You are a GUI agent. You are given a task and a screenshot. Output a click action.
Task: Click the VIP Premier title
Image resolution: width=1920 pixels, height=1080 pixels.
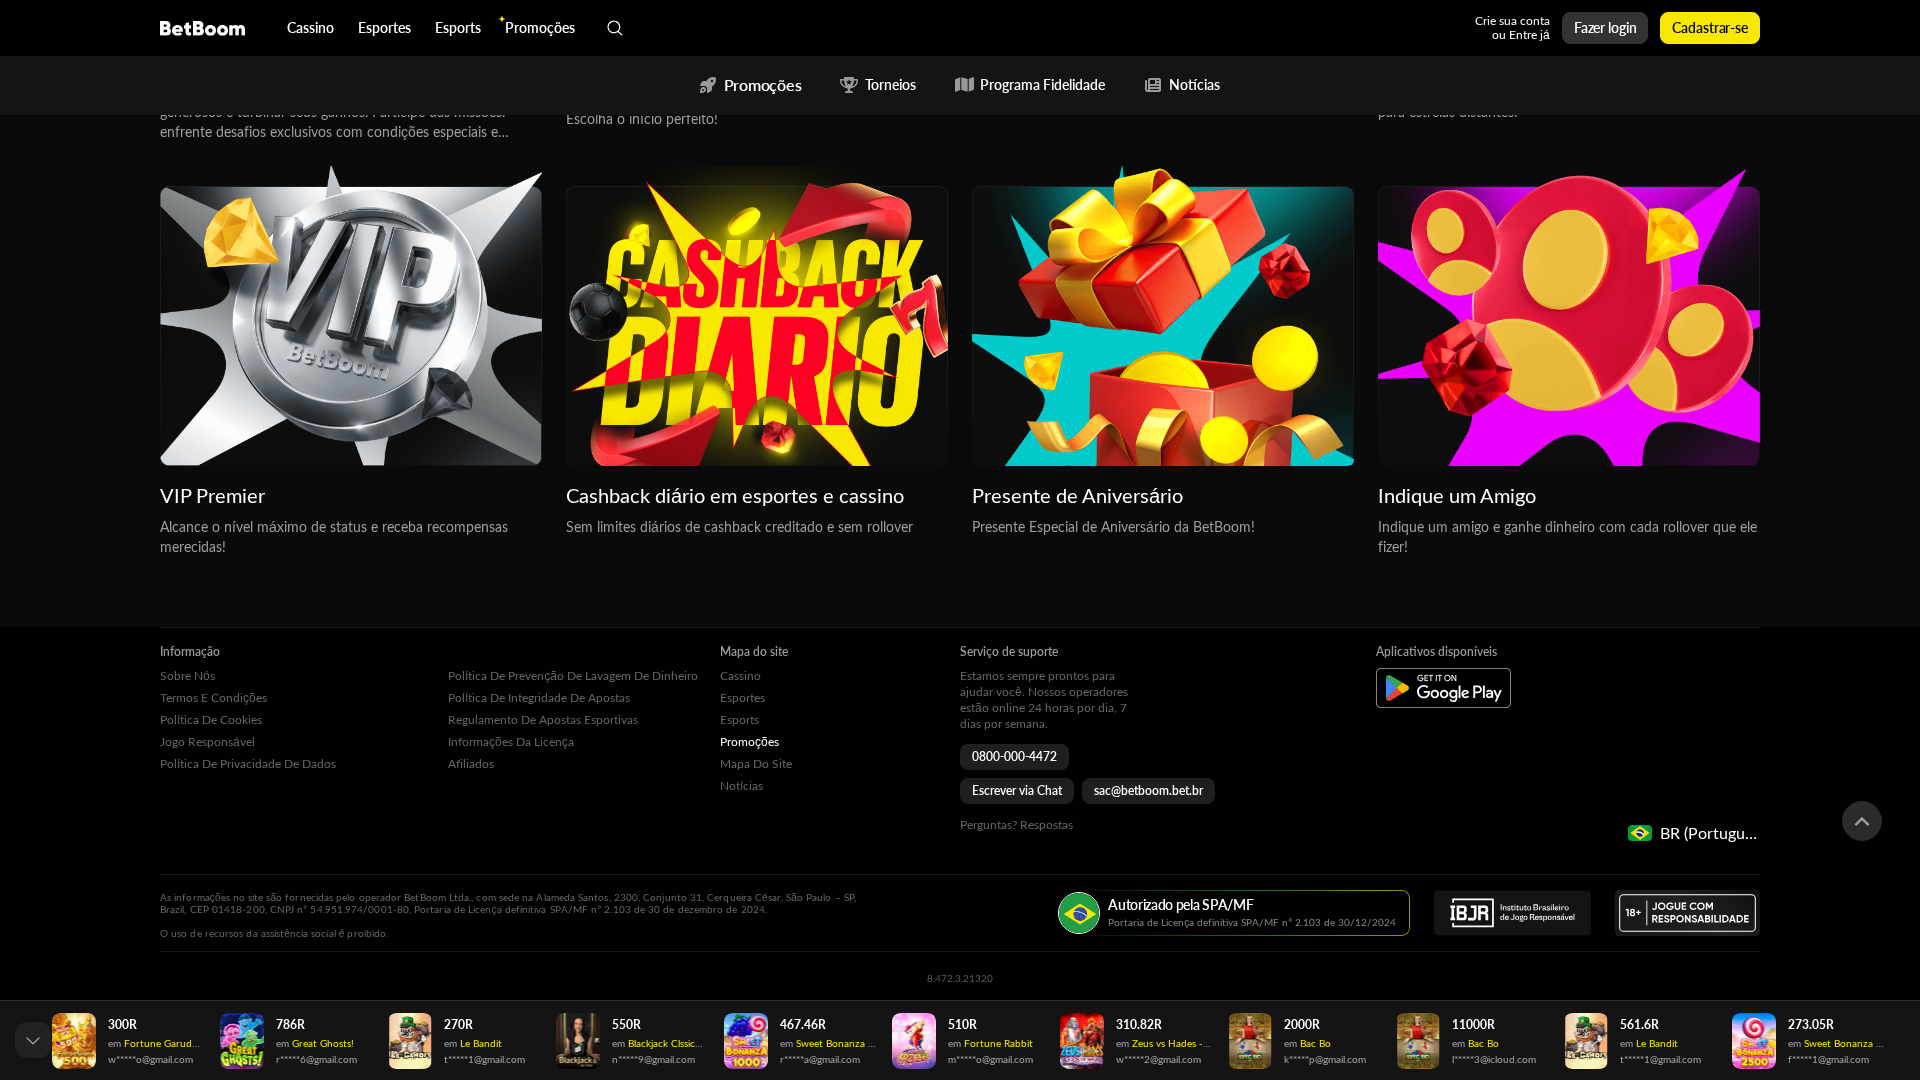point(212,496)
